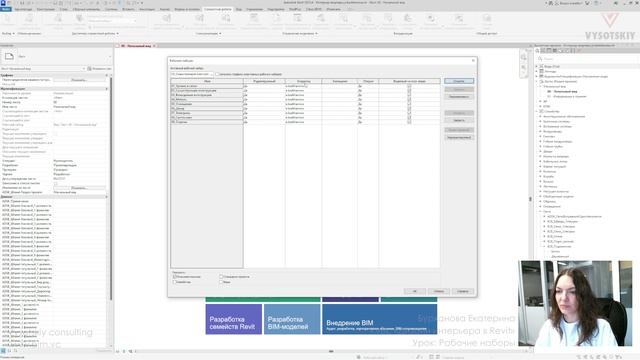Click the Создать button in Worksets dialog
The height and width of the screenshot is (360, 640).
point(459,81)
